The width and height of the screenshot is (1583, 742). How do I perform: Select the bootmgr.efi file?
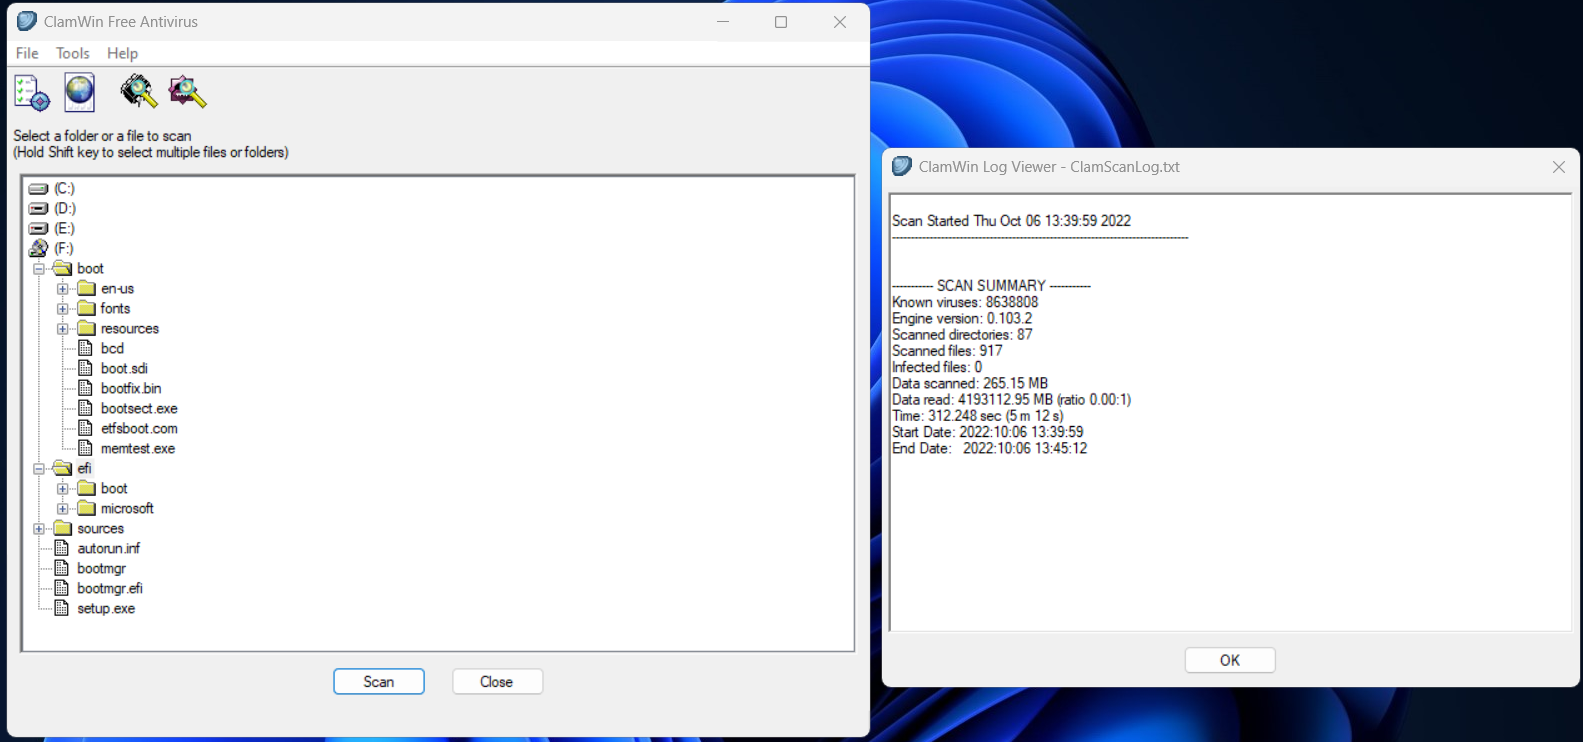[110, 588]
